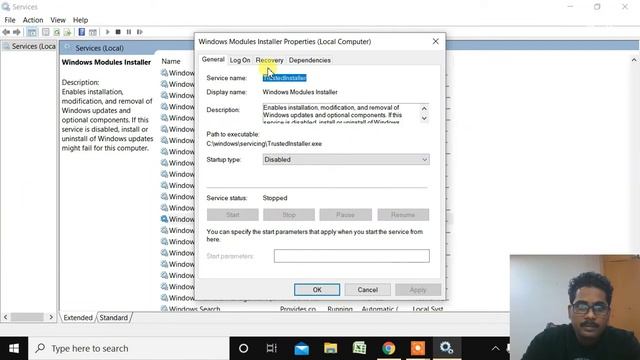The width and height of the screenshot is (640, 360).
Task: Switch to the General tab
Action: pyautogui.click(x=213, y=60)
